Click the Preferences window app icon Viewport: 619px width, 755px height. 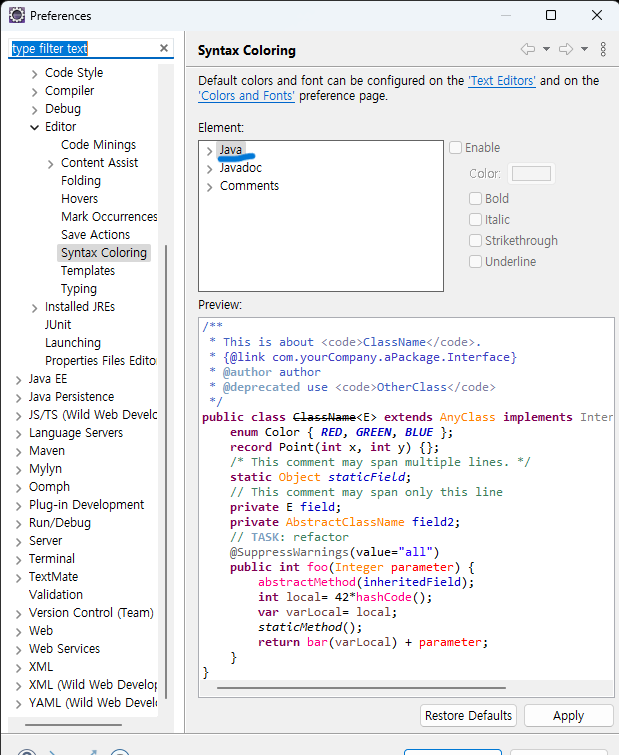coord(17,15)
